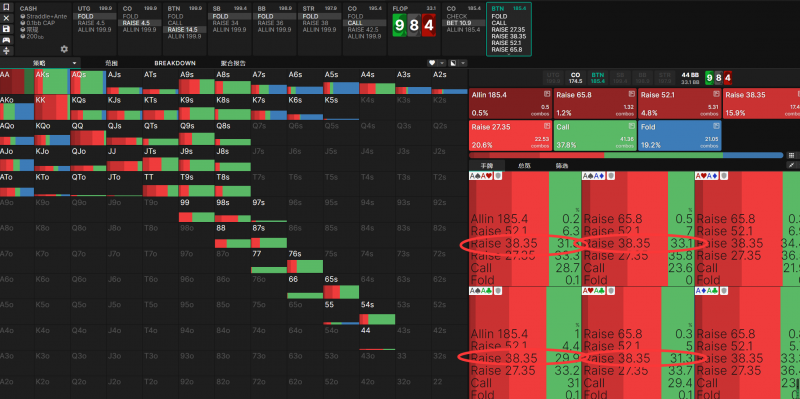Click the heart favorites icon
800x399 pixels.
(432, 63)
